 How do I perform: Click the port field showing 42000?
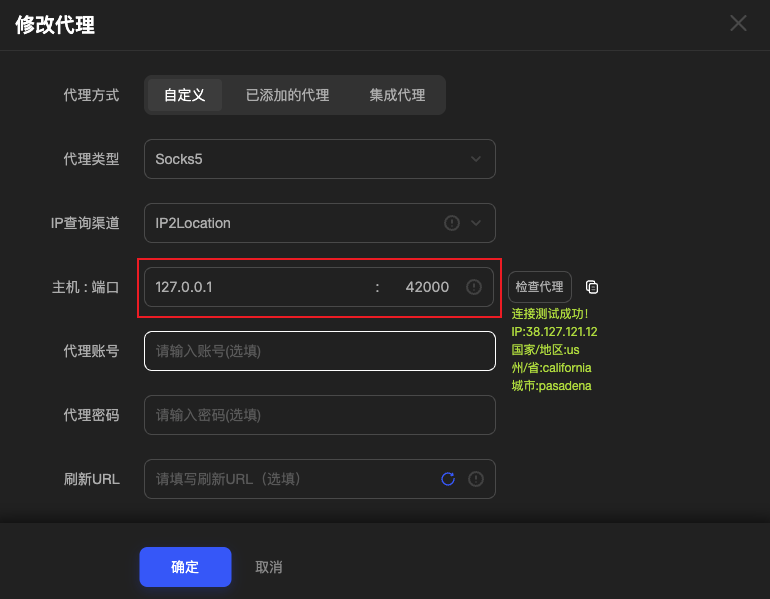(x=427, y=287)
